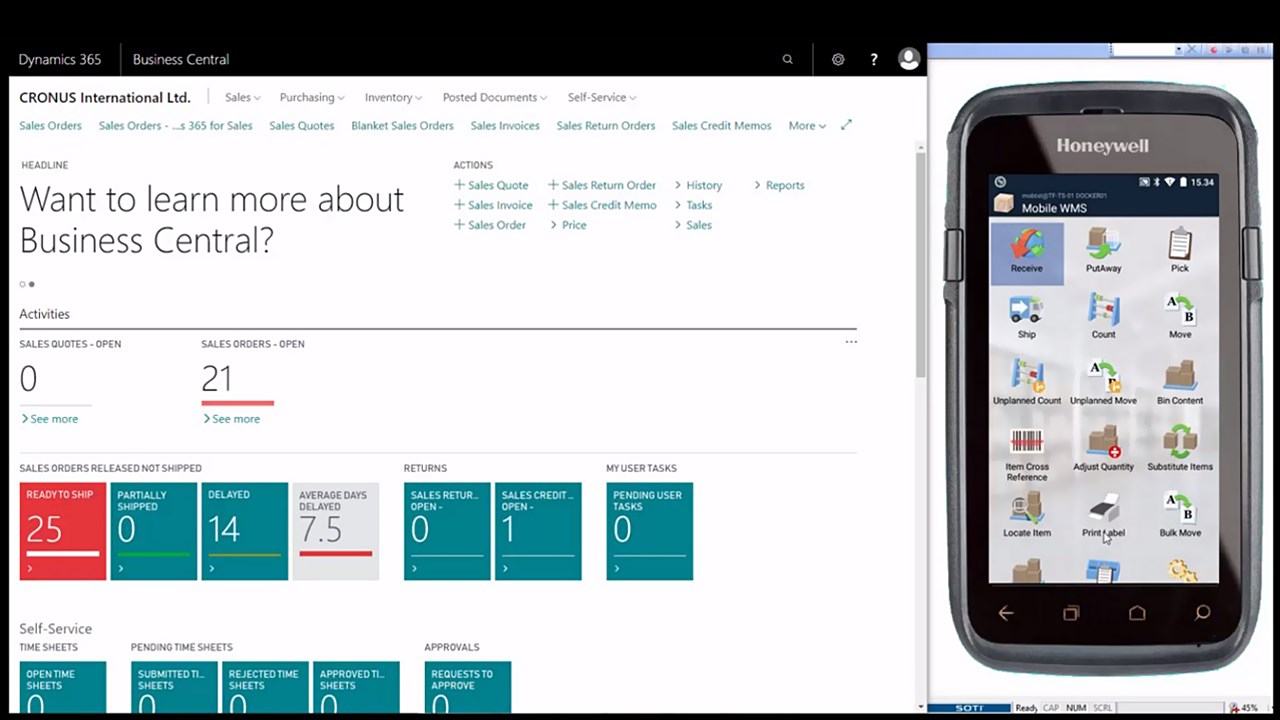The height and width of the screenshot is (720, 1280).
Task: Open Sales Invoices navigation link
Action: 505,125
